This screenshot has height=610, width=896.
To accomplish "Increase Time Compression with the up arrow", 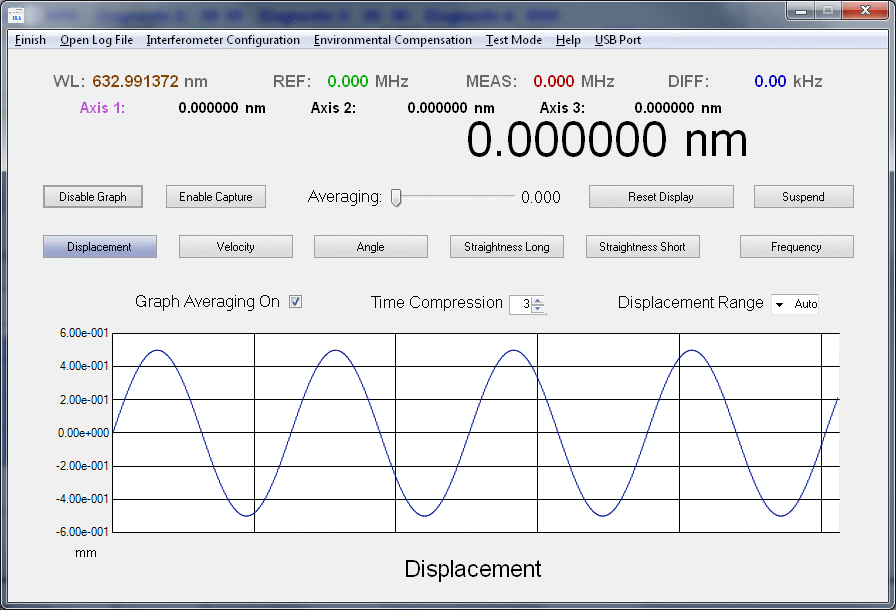I will pyautogui.click(x=538, y=300).
